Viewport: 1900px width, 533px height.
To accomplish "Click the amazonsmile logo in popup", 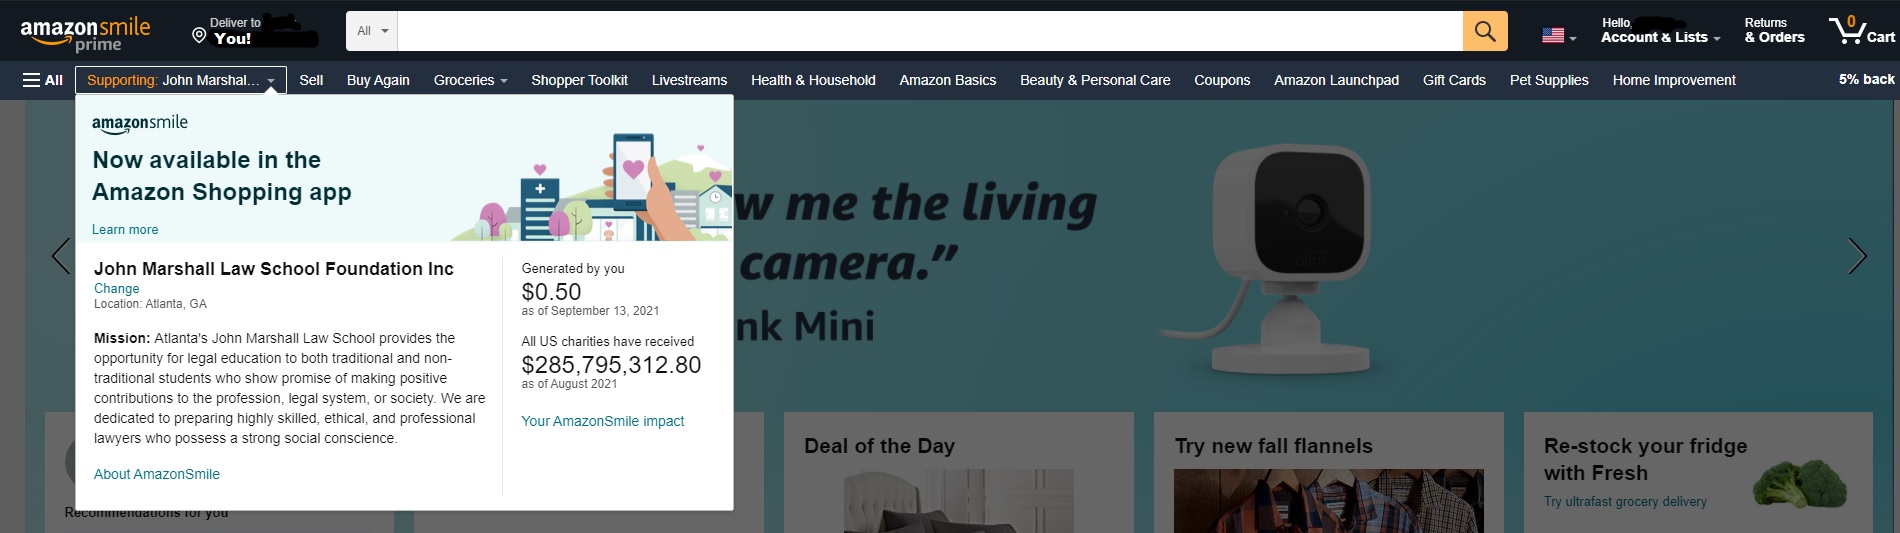I will 140,124.
